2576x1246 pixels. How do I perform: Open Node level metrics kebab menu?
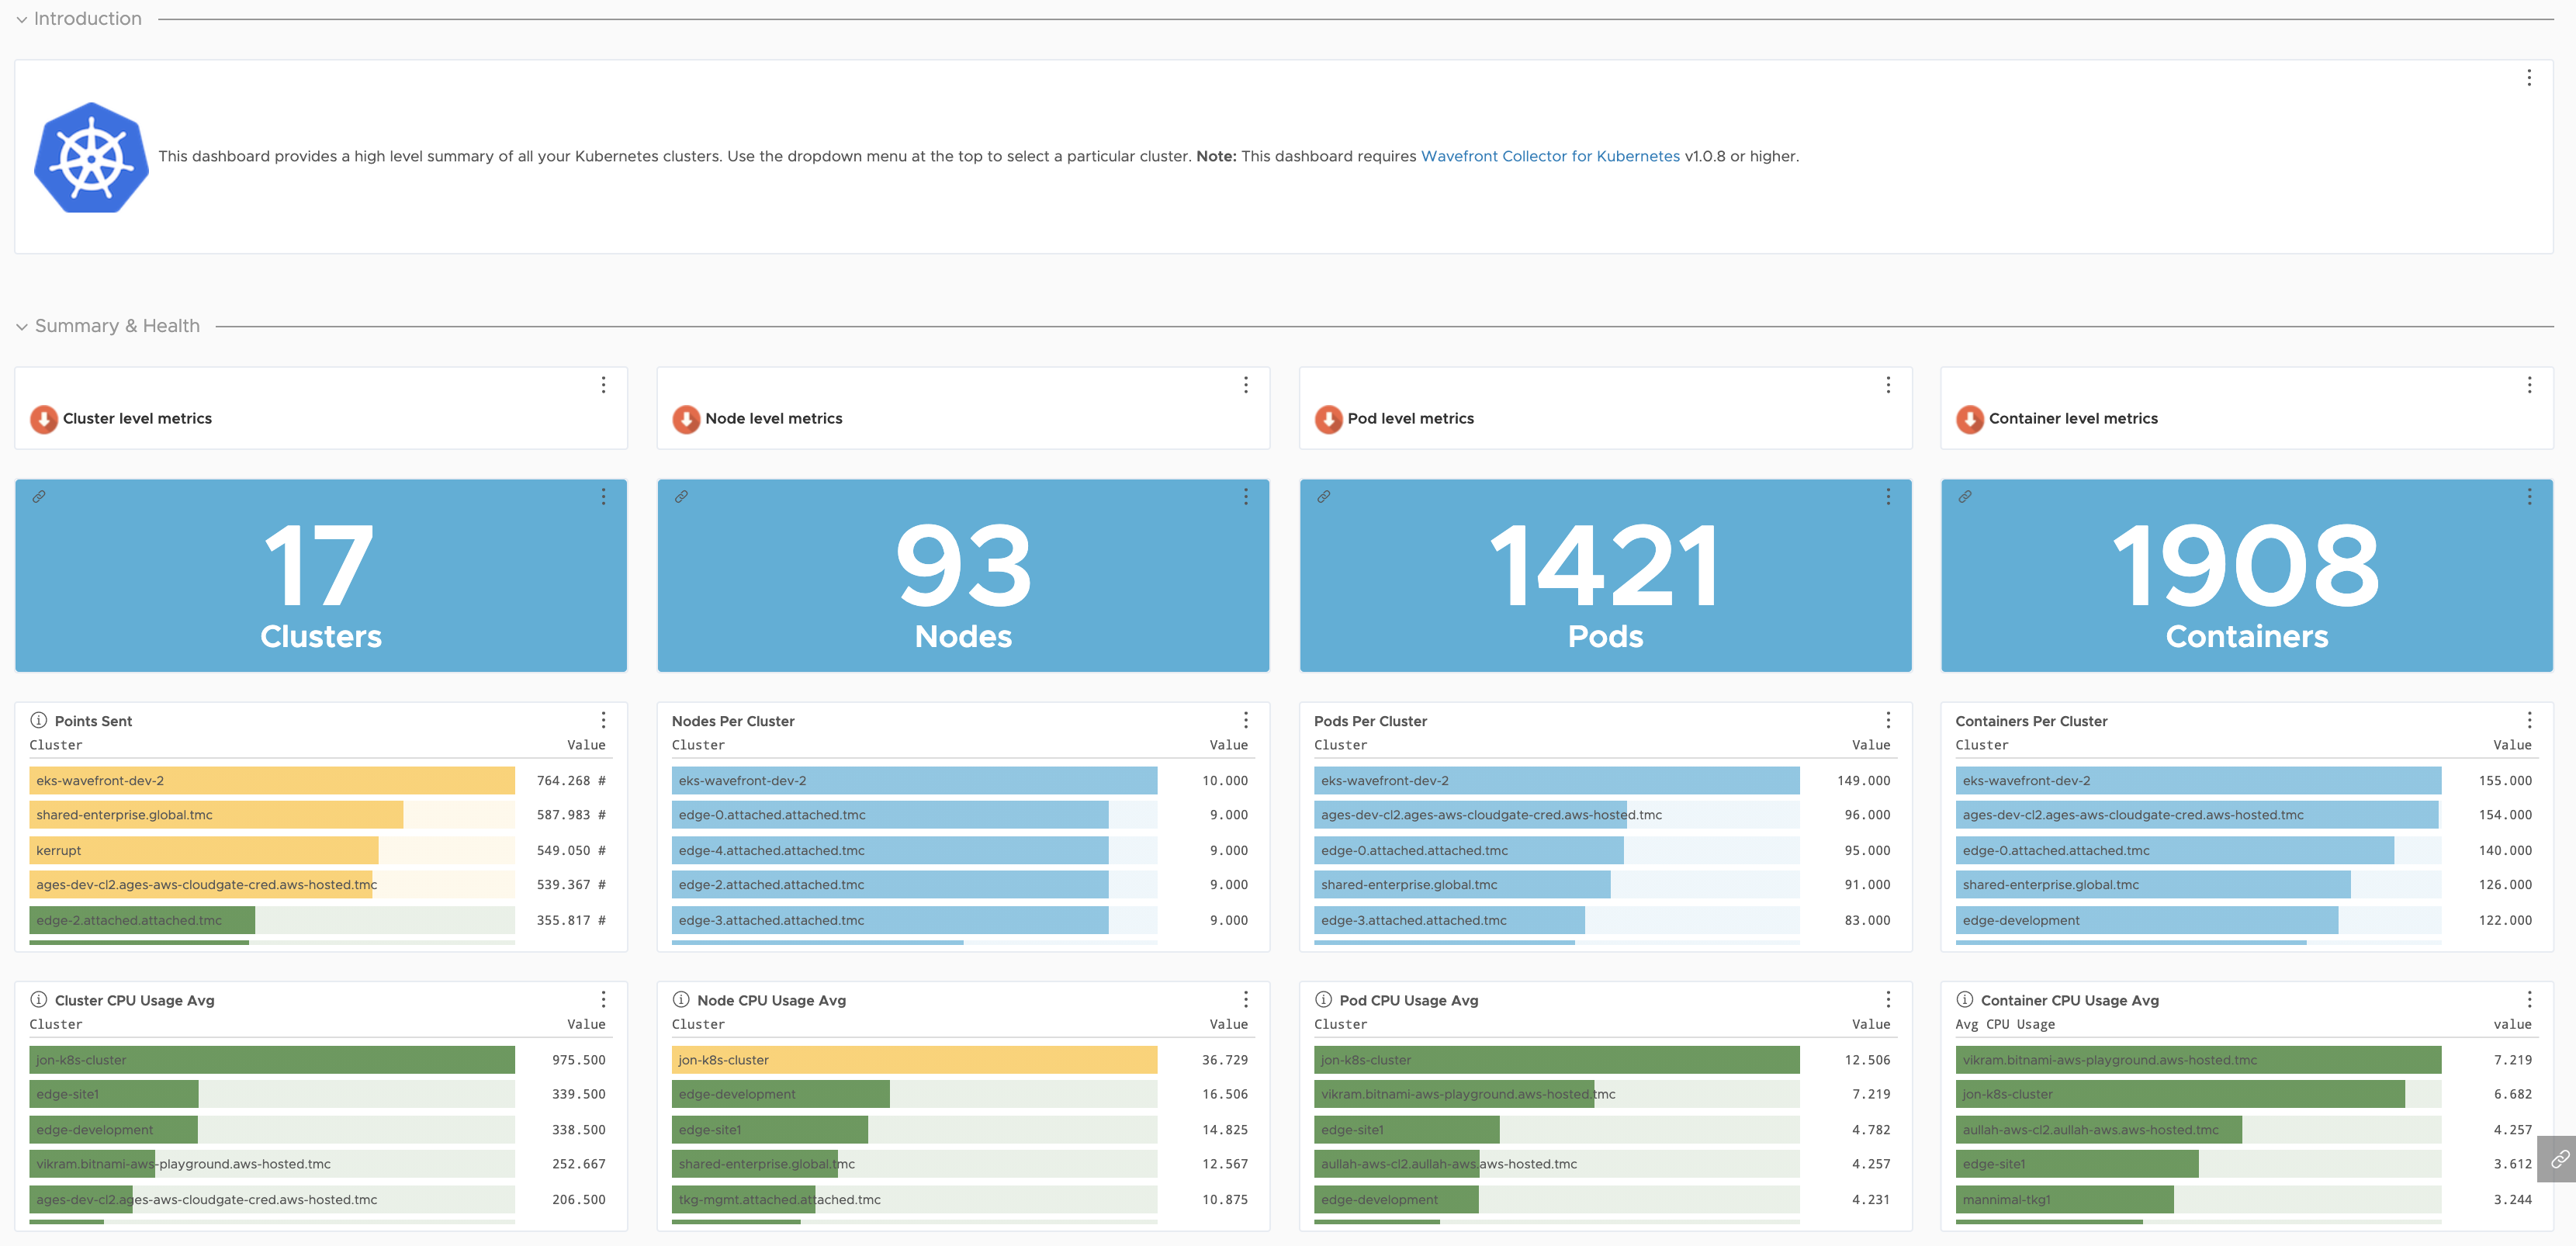[1245, 385]
